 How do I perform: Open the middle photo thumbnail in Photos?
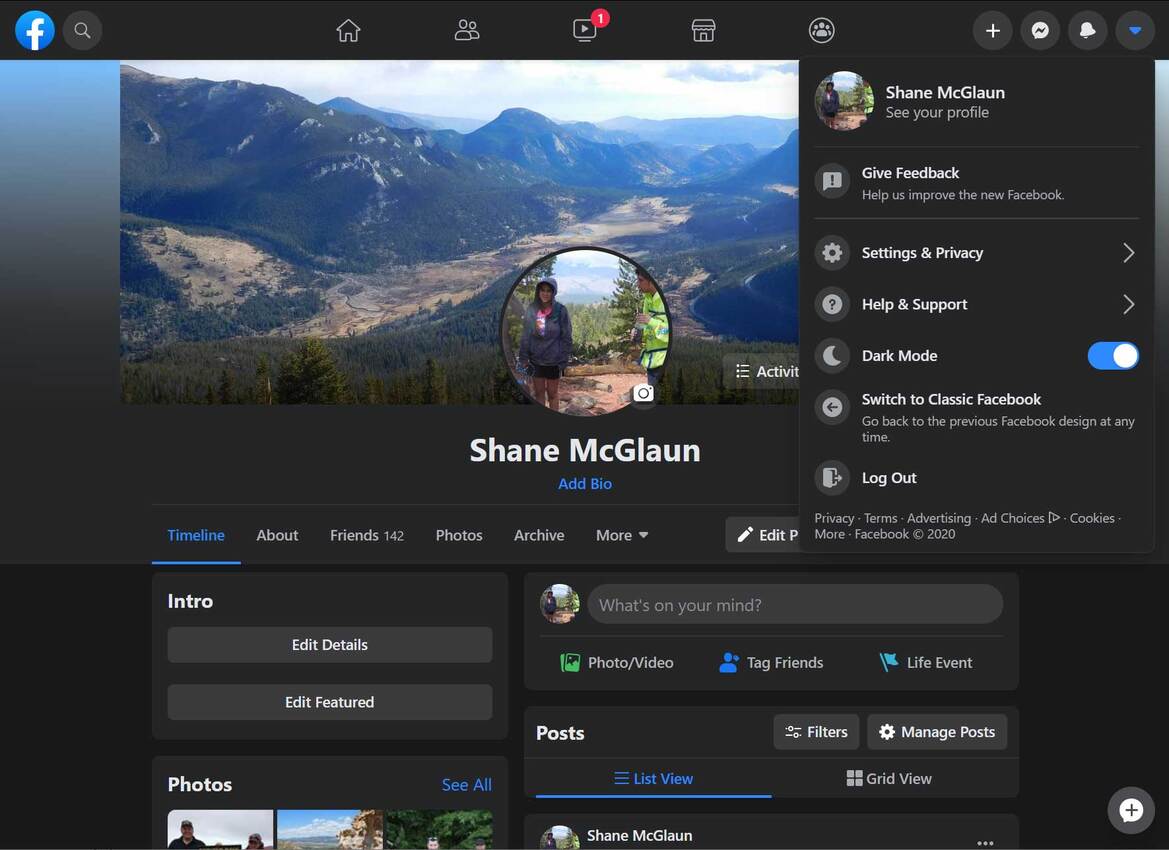click(x=330, y=829)
